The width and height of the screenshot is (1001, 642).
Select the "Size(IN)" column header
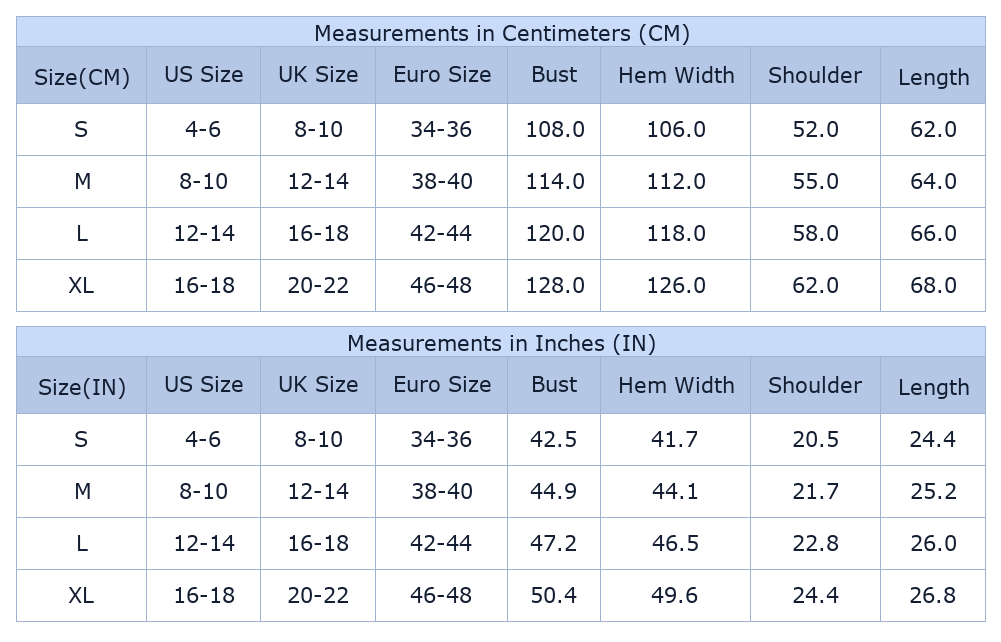pyautogui.click(x=82, y=387)
